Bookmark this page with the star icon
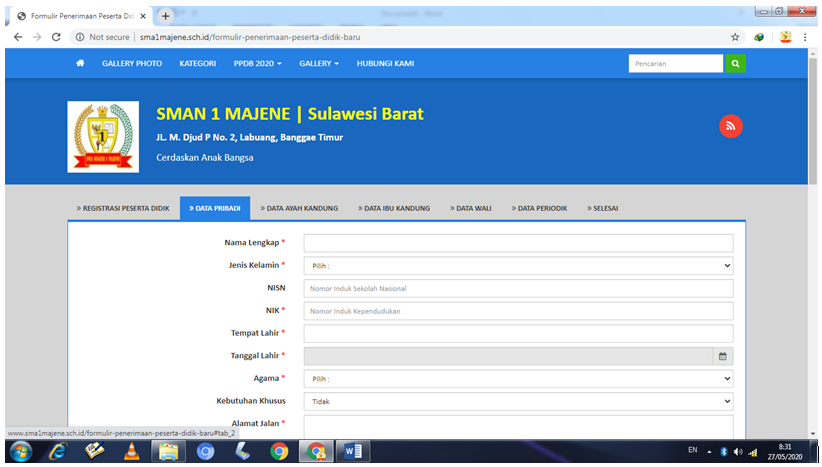This screenshot has width=822, height=467. pyautogui.click(x=735, y=36)
